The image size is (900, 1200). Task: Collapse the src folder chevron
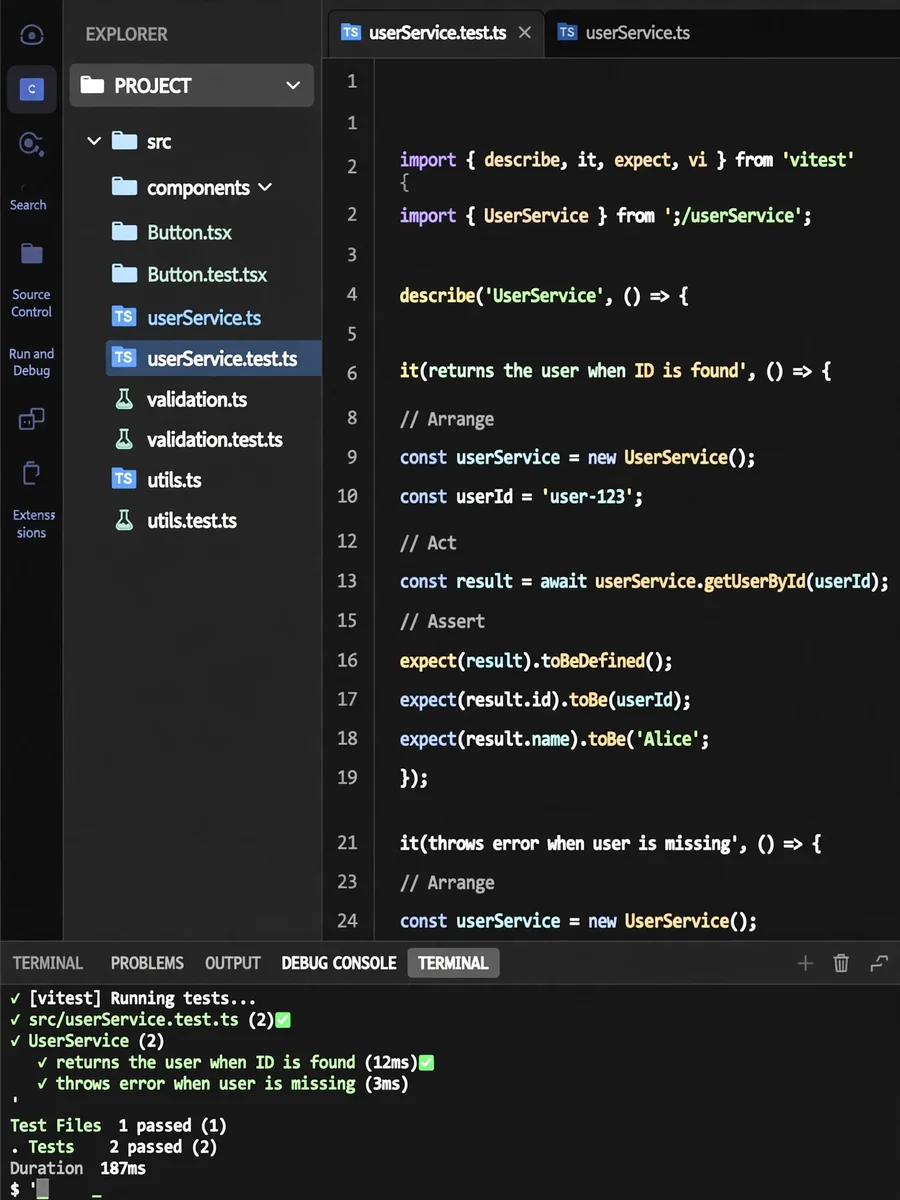pos(94,141)
